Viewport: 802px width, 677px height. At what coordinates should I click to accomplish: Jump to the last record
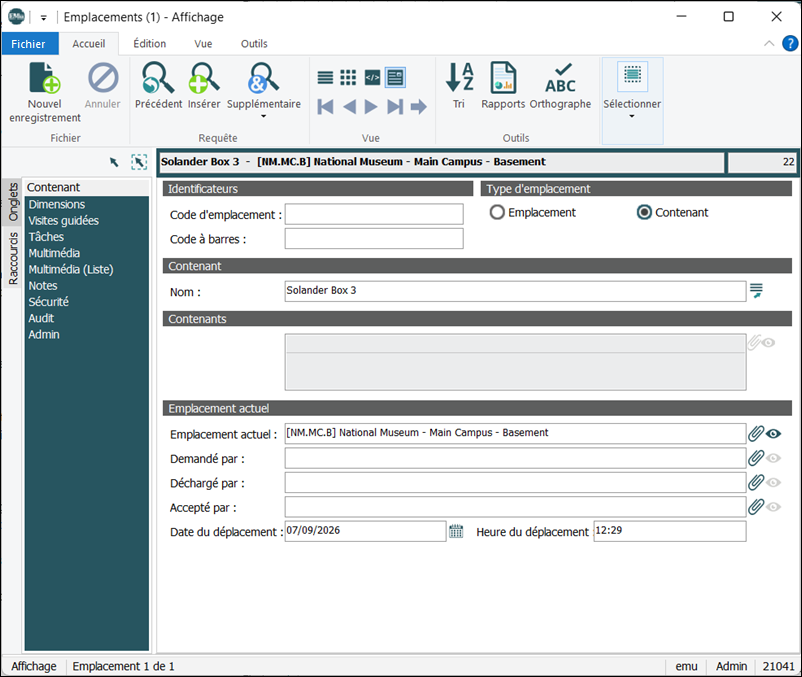(395, 107)
